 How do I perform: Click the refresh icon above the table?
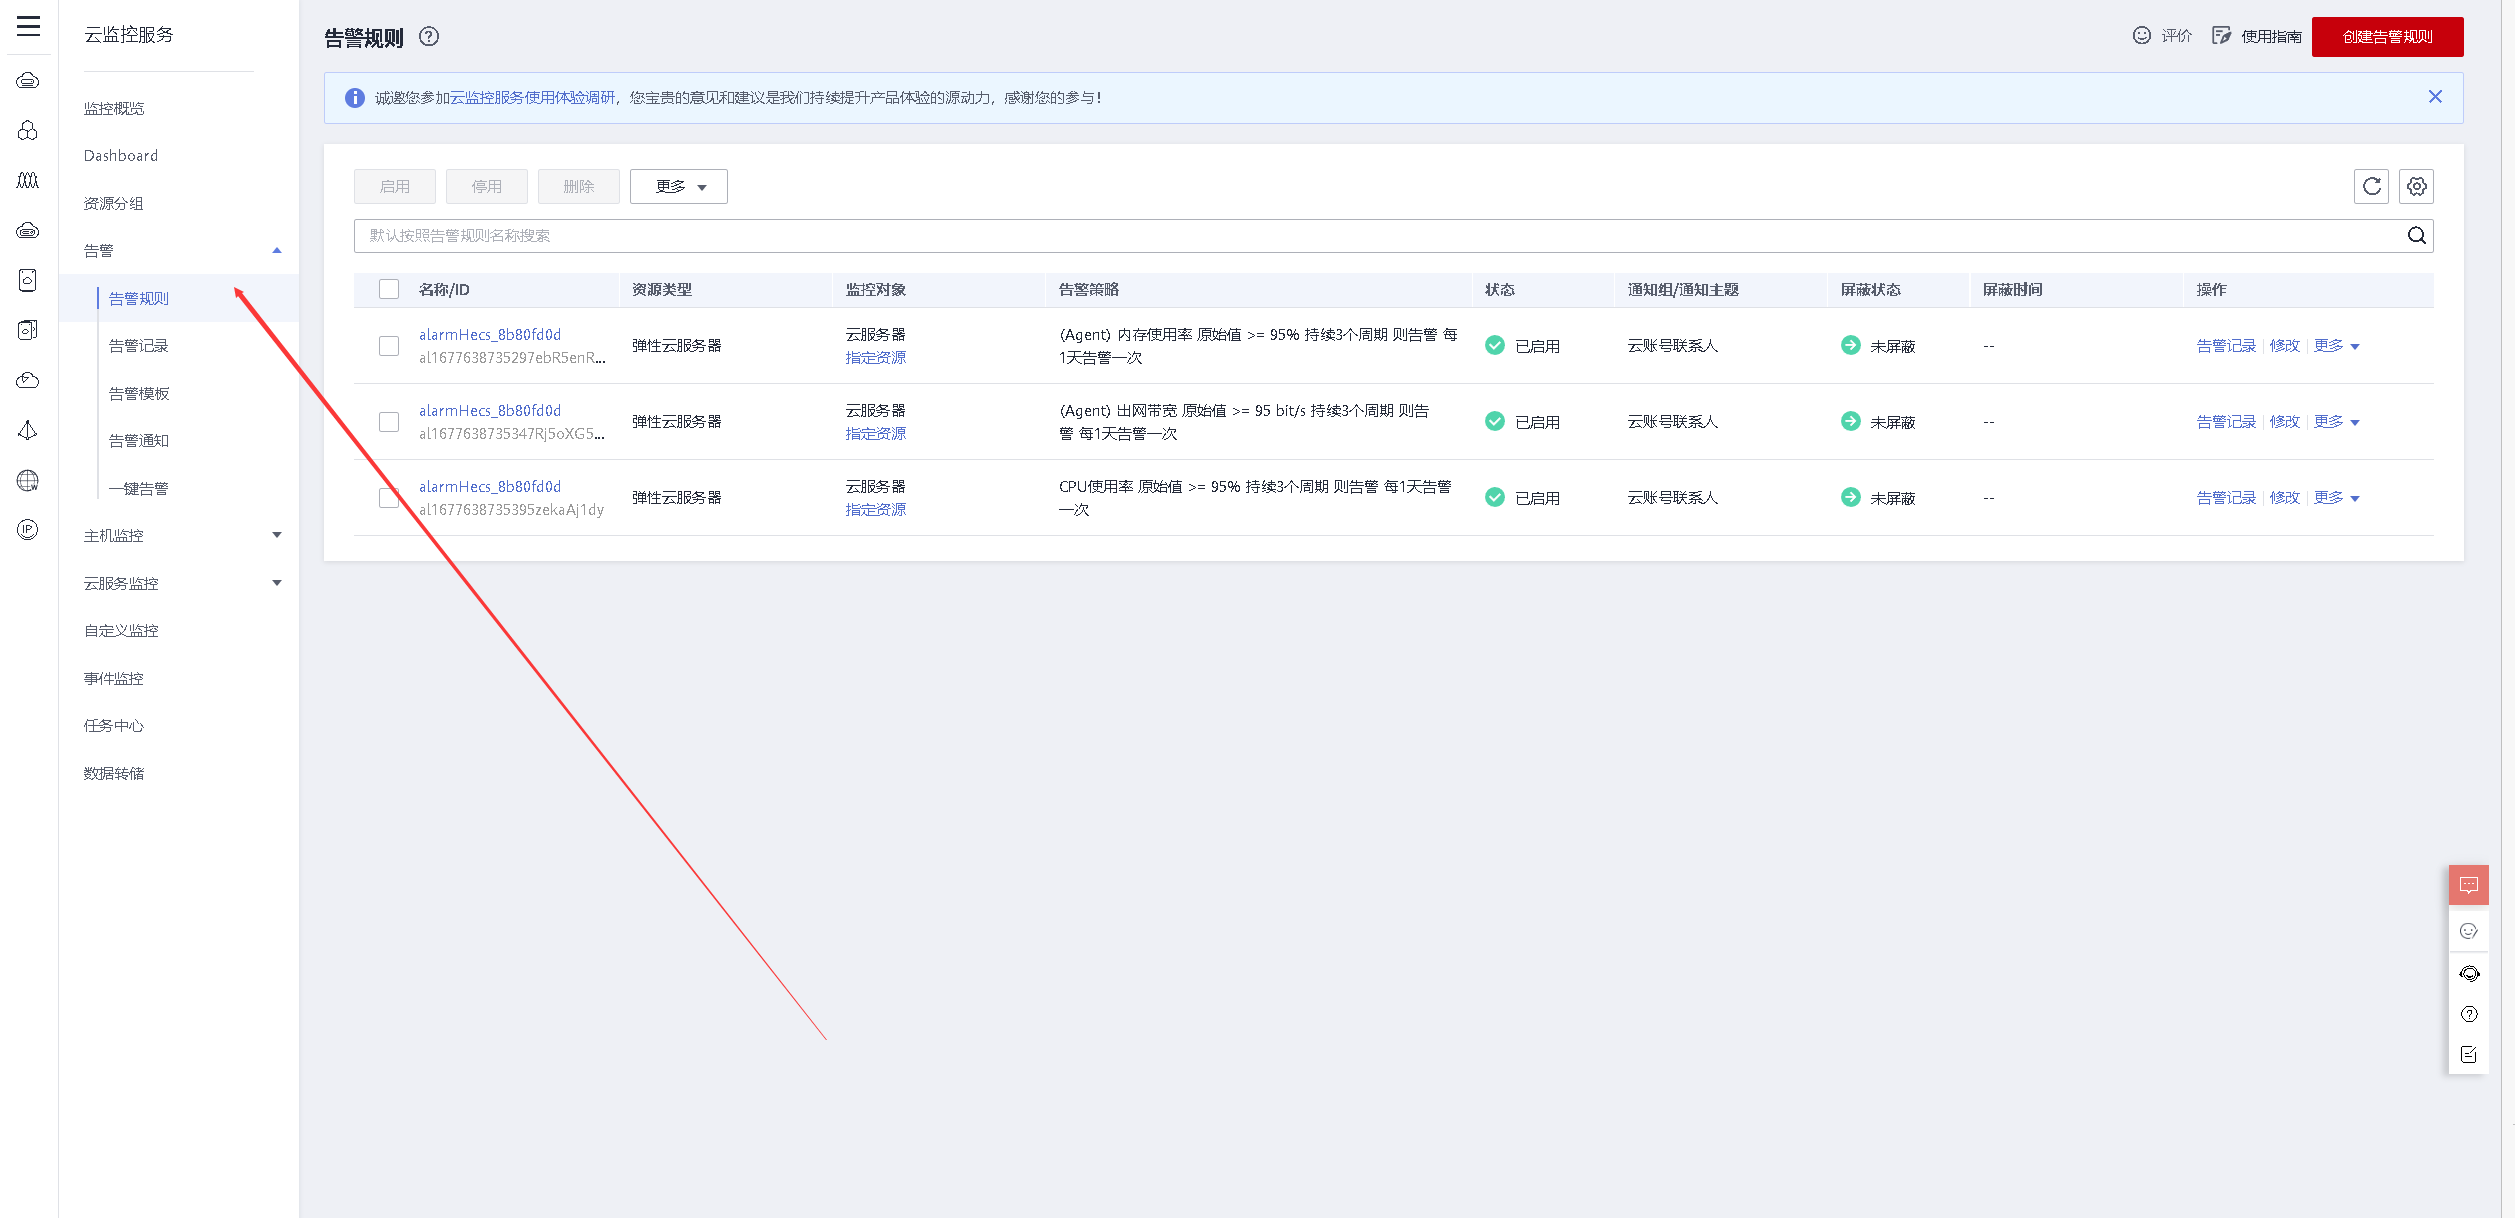coord(2371,186)
